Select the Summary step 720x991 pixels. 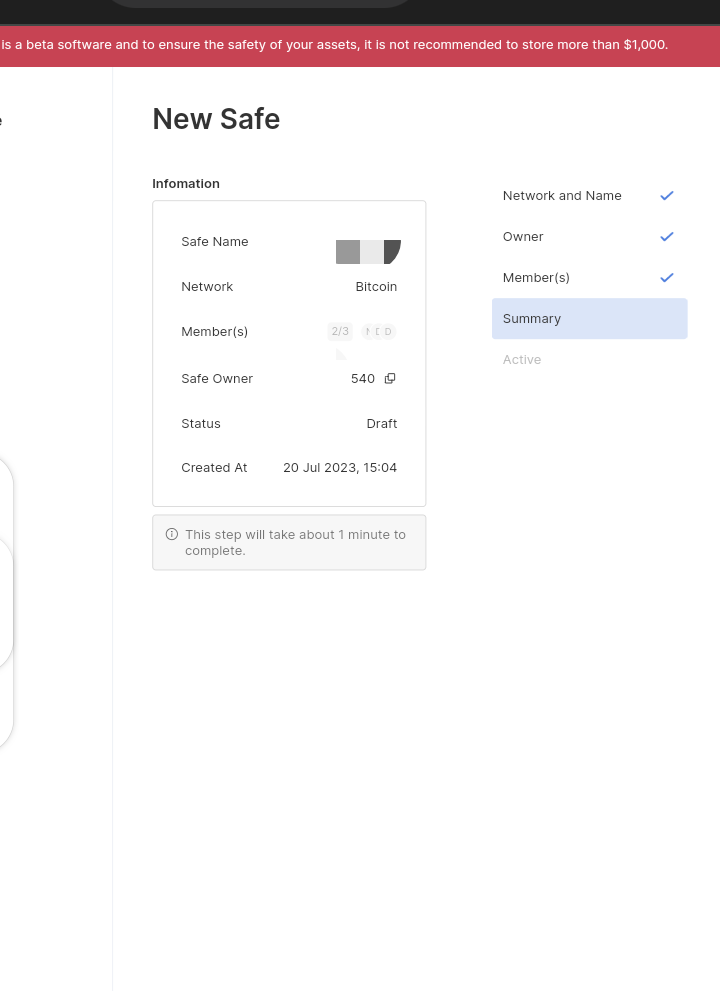[x=589, y=319]
